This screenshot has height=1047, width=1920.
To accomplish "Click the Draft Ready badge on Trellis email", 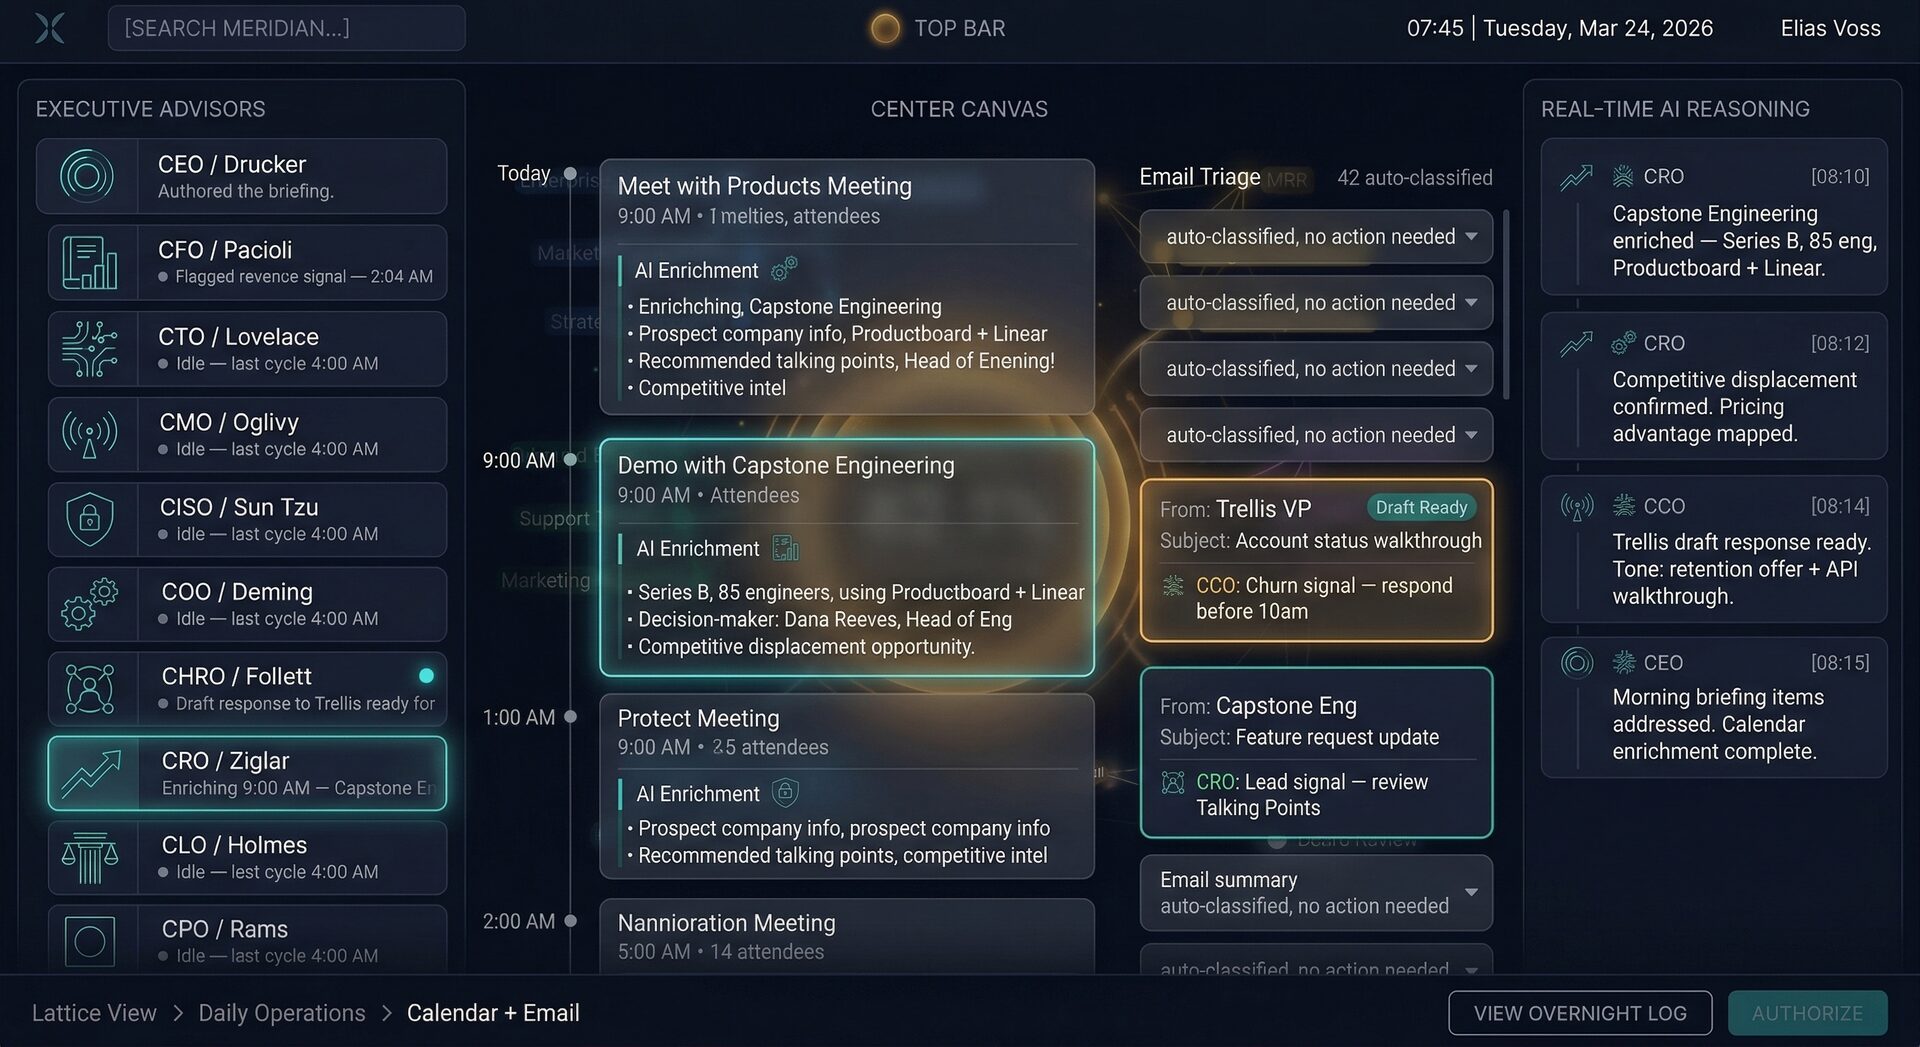I will click(1421, 507).
